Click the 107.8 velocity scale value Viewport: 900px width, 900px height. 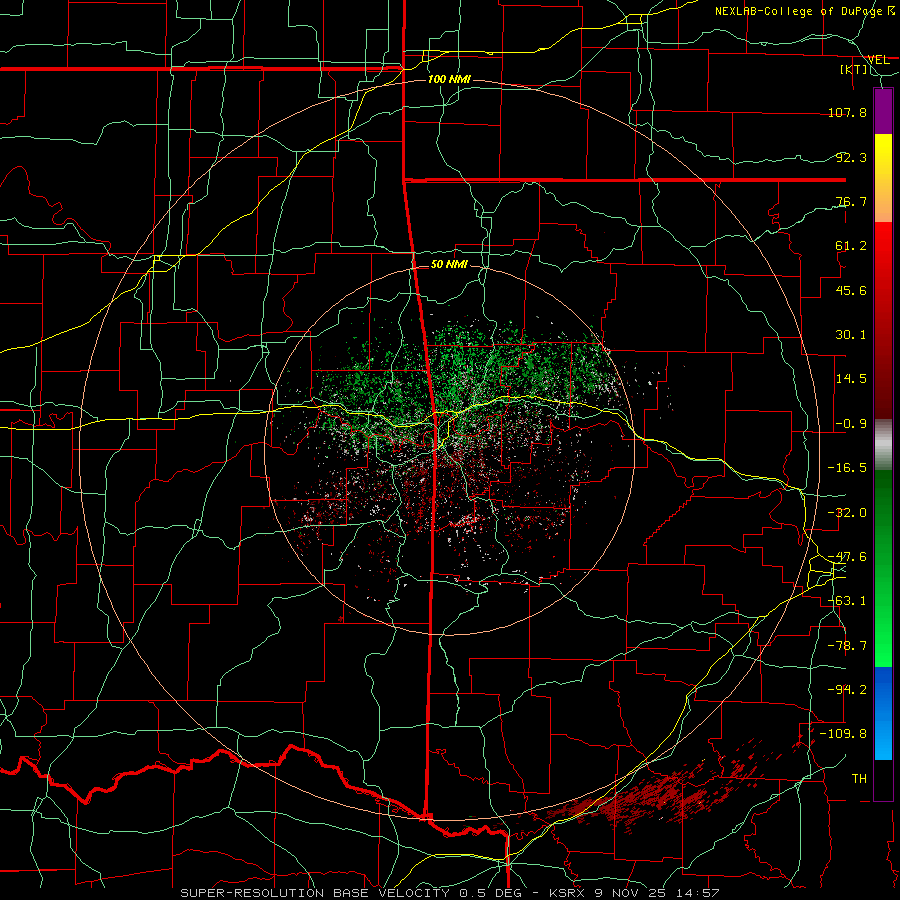tap(847, 112)
